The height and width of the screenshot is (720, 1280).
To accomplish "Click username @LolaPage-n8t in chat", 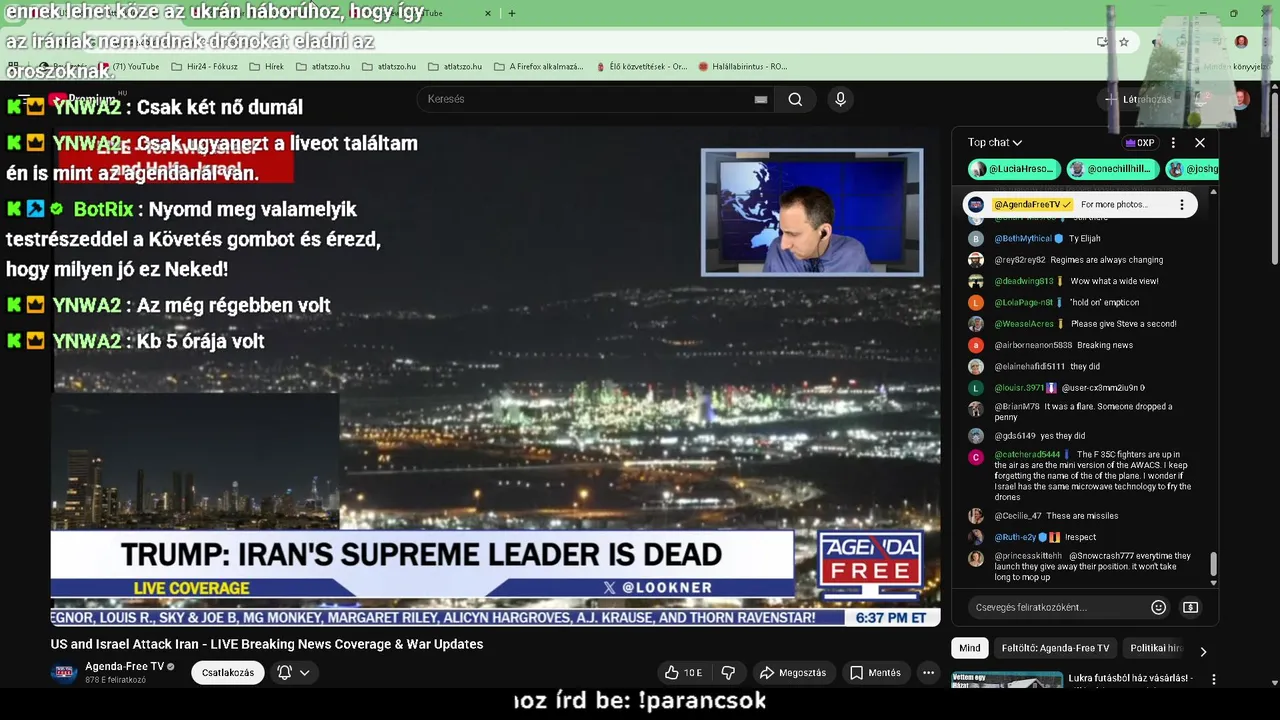I will pos(1024,302).
